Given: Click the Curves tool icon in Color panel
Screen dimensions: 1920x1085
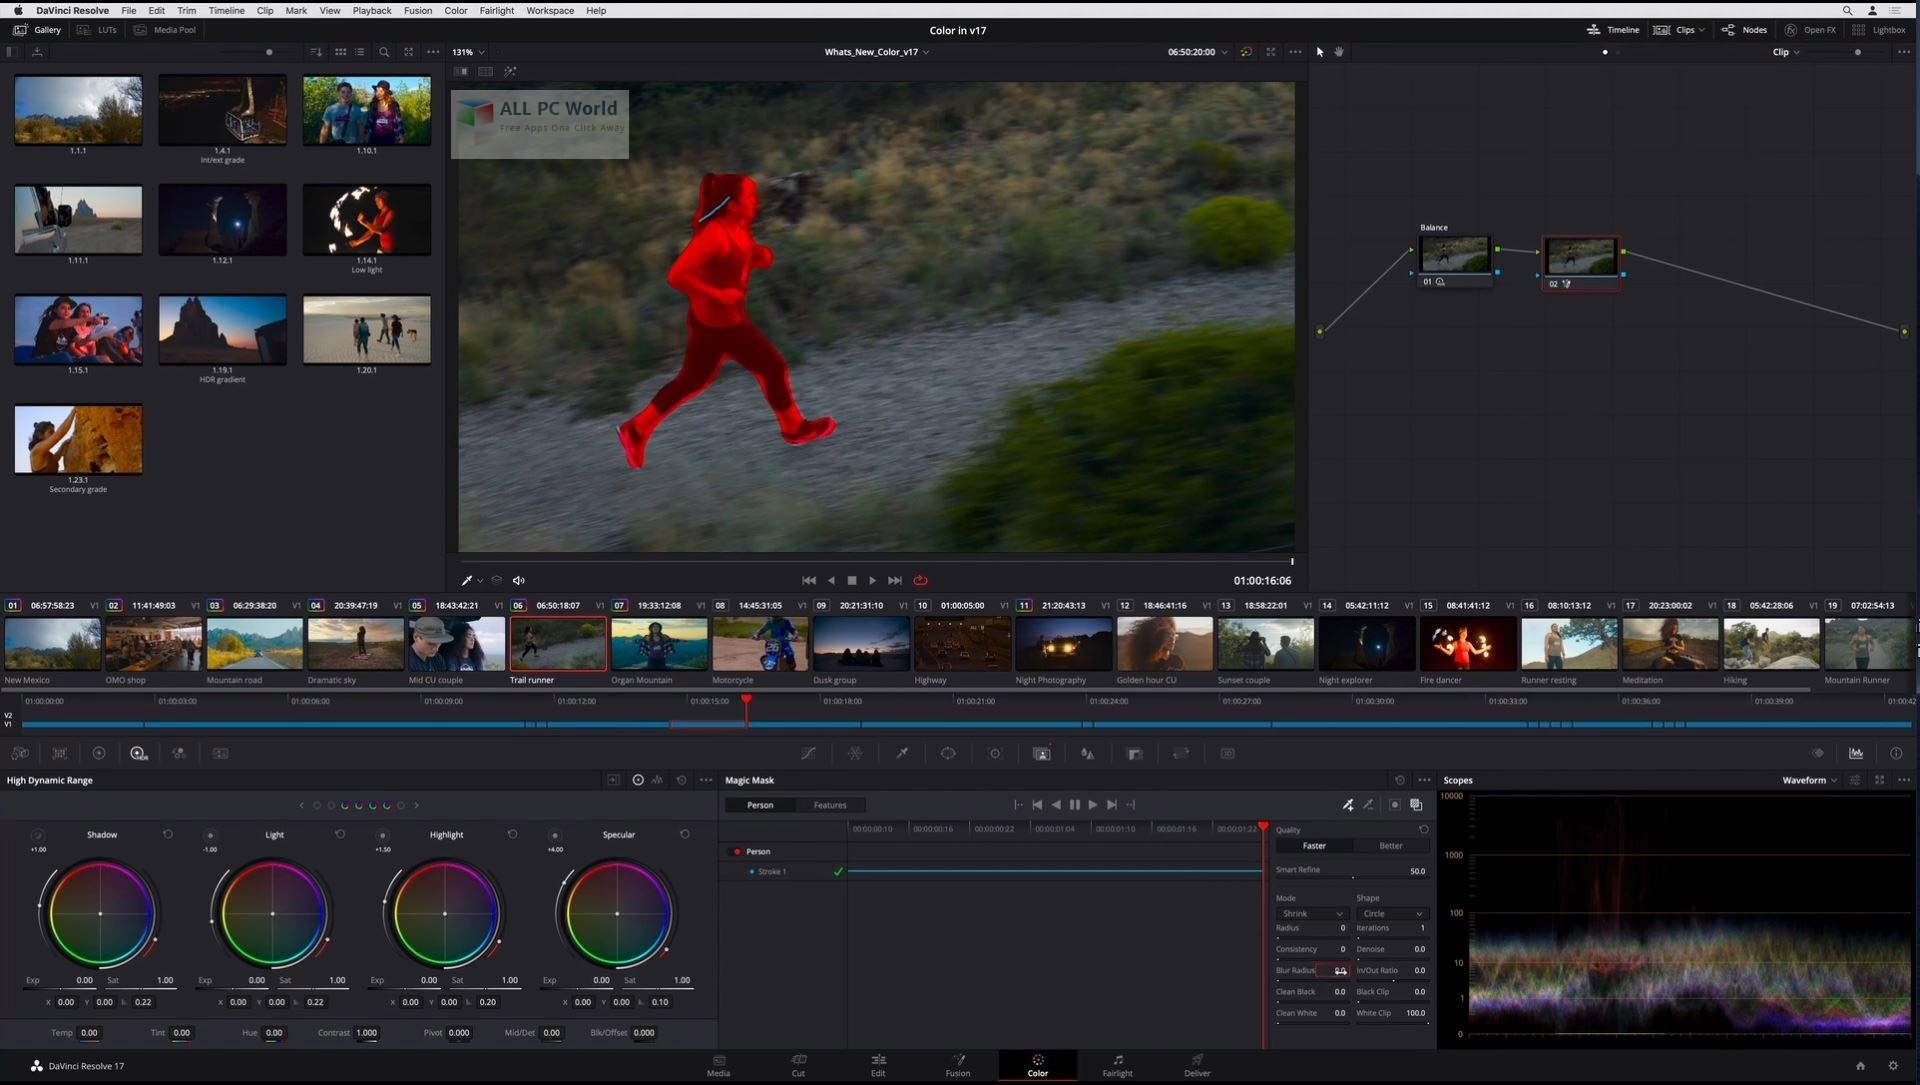Looking at the screenshot, I should click(808, 753).
